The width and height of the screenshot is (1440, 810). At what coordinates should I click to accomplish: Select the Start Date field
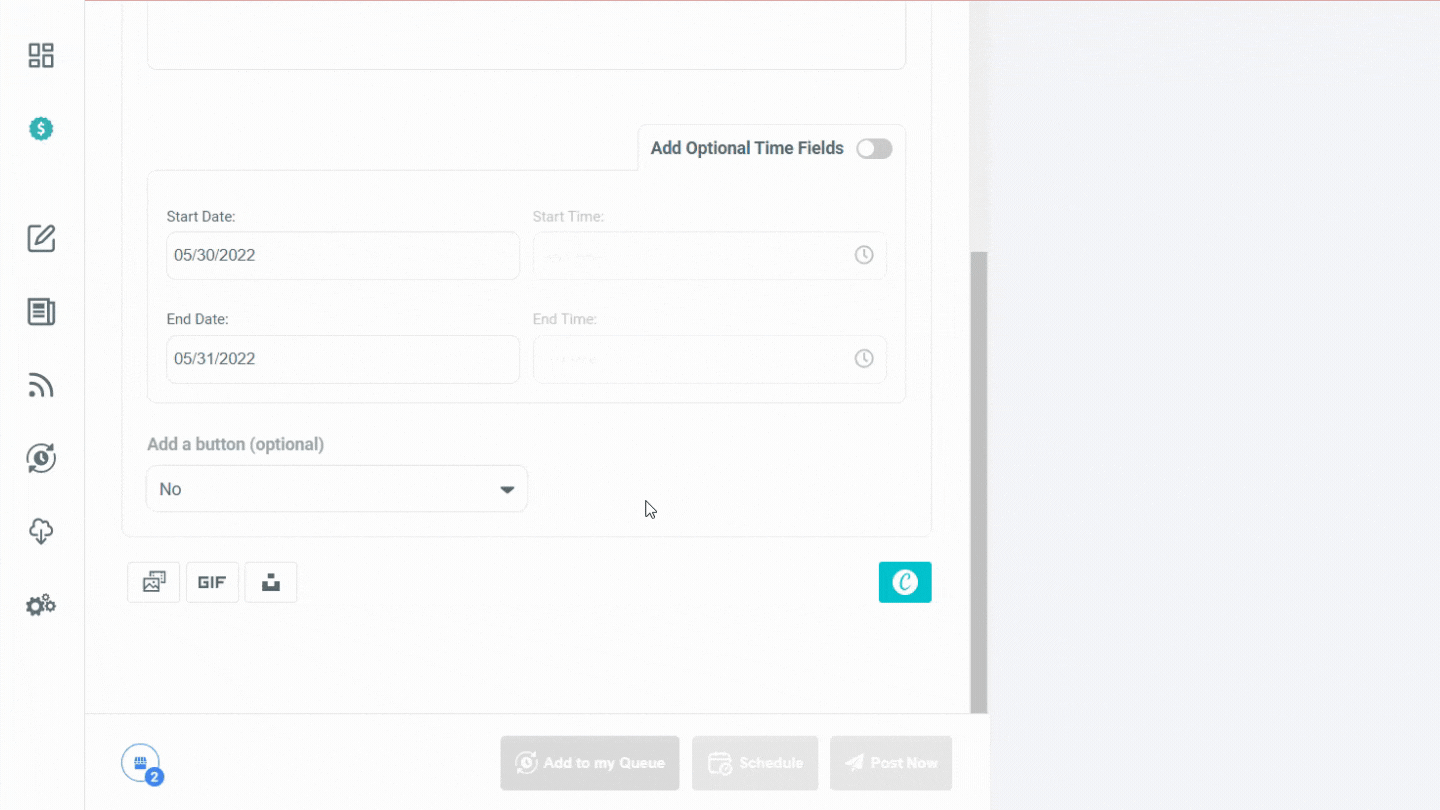point(342,255)
